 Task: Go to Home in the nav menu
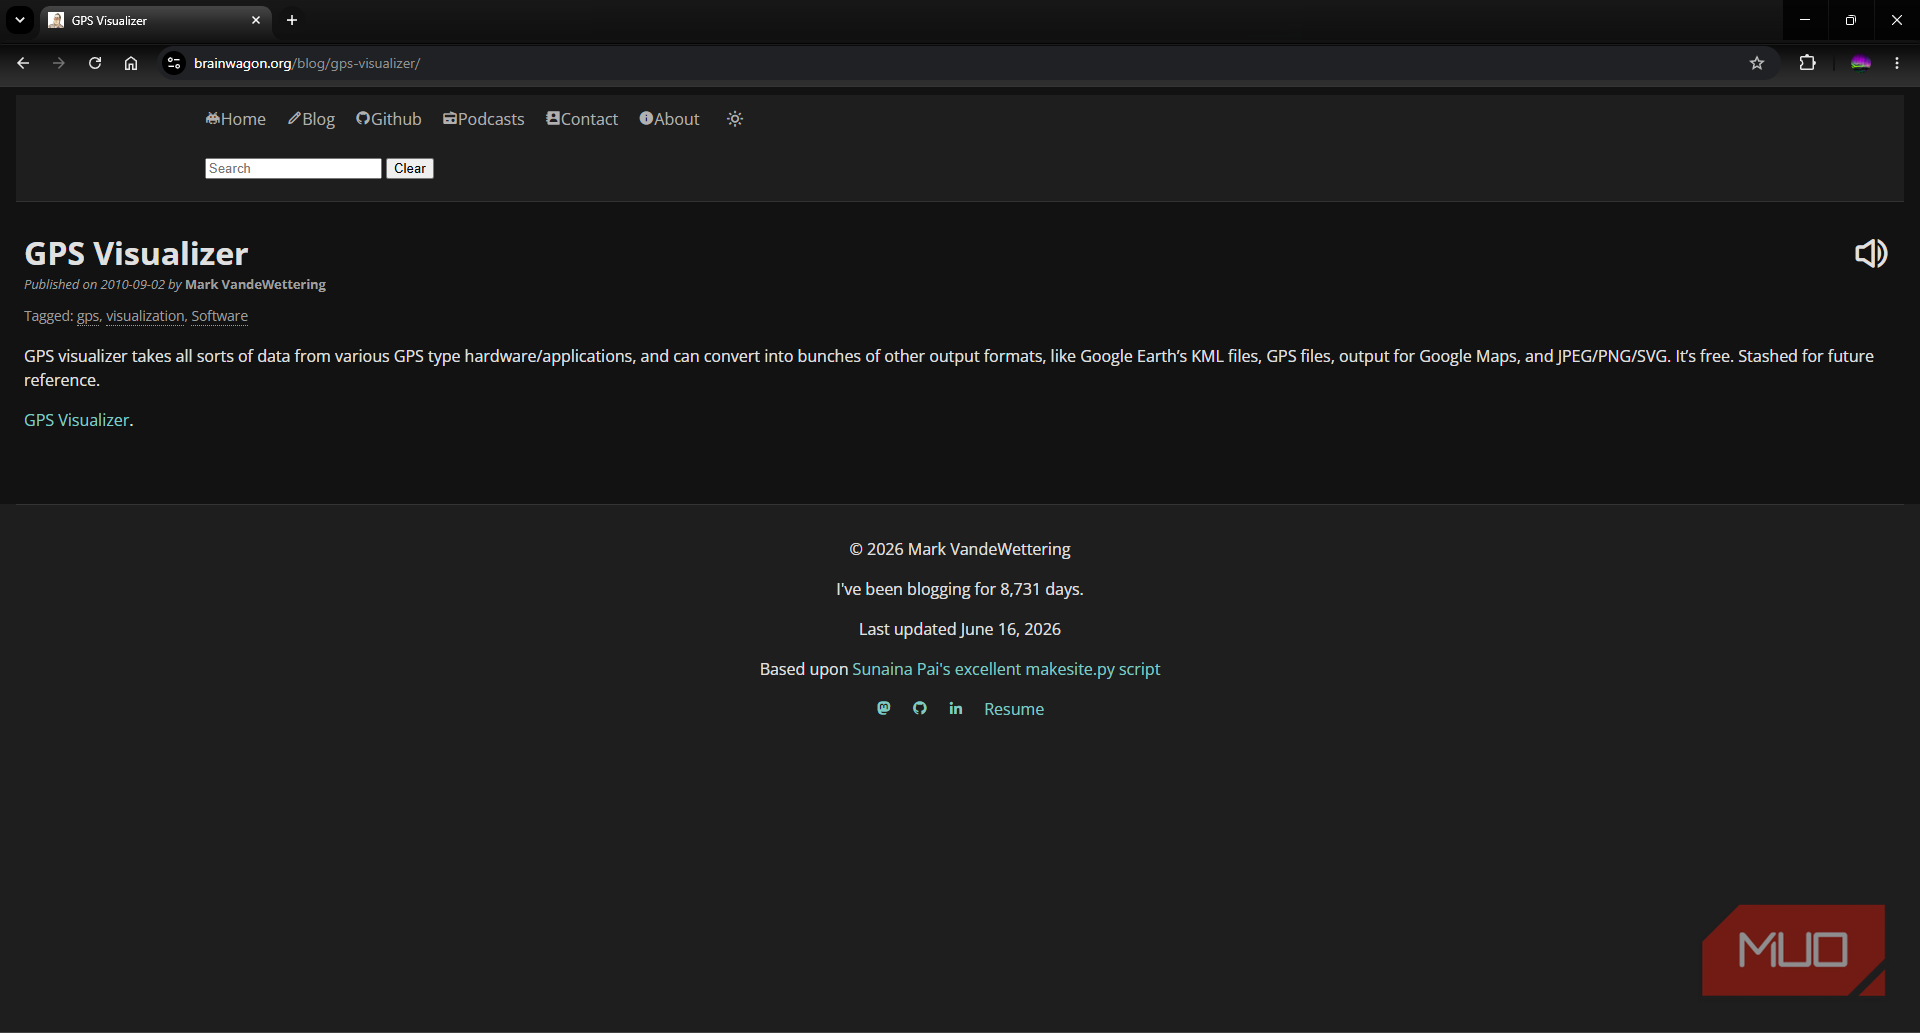click(x=236, y=119)
